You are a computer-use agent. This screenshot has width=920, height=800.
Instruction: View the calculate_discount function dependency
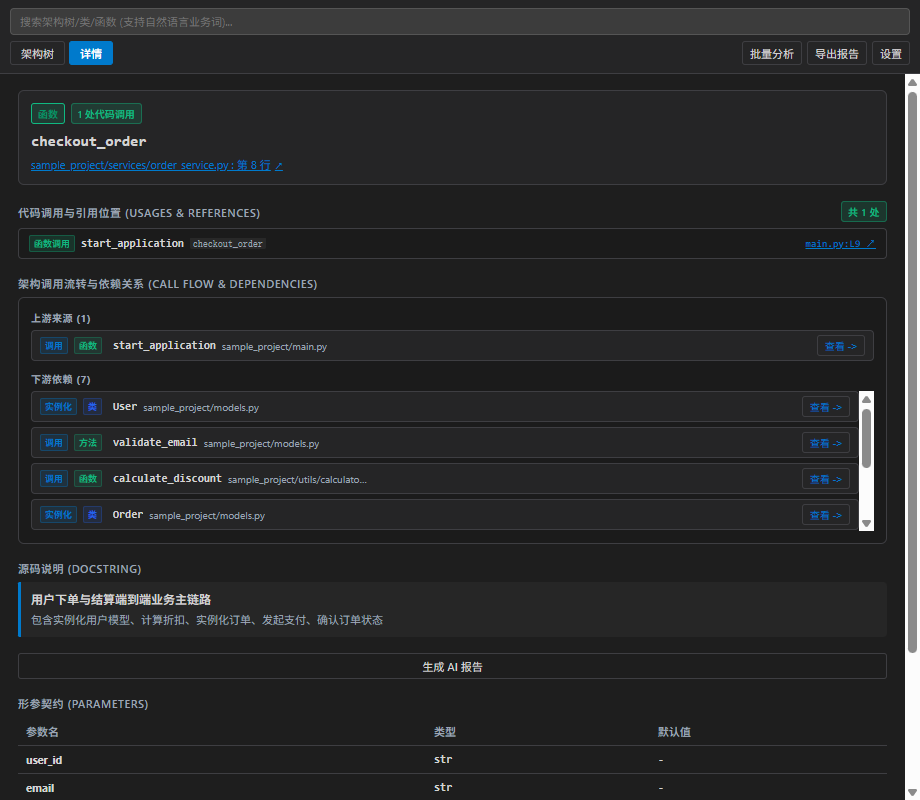point(826,479)
